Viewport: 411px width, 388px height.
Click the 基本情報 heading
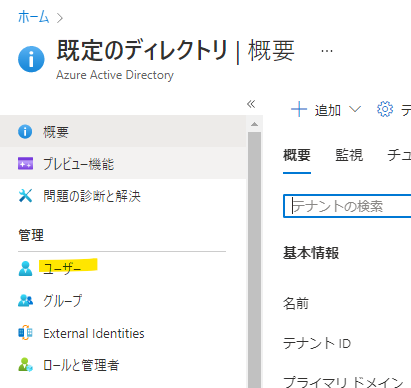pos(311,253)
